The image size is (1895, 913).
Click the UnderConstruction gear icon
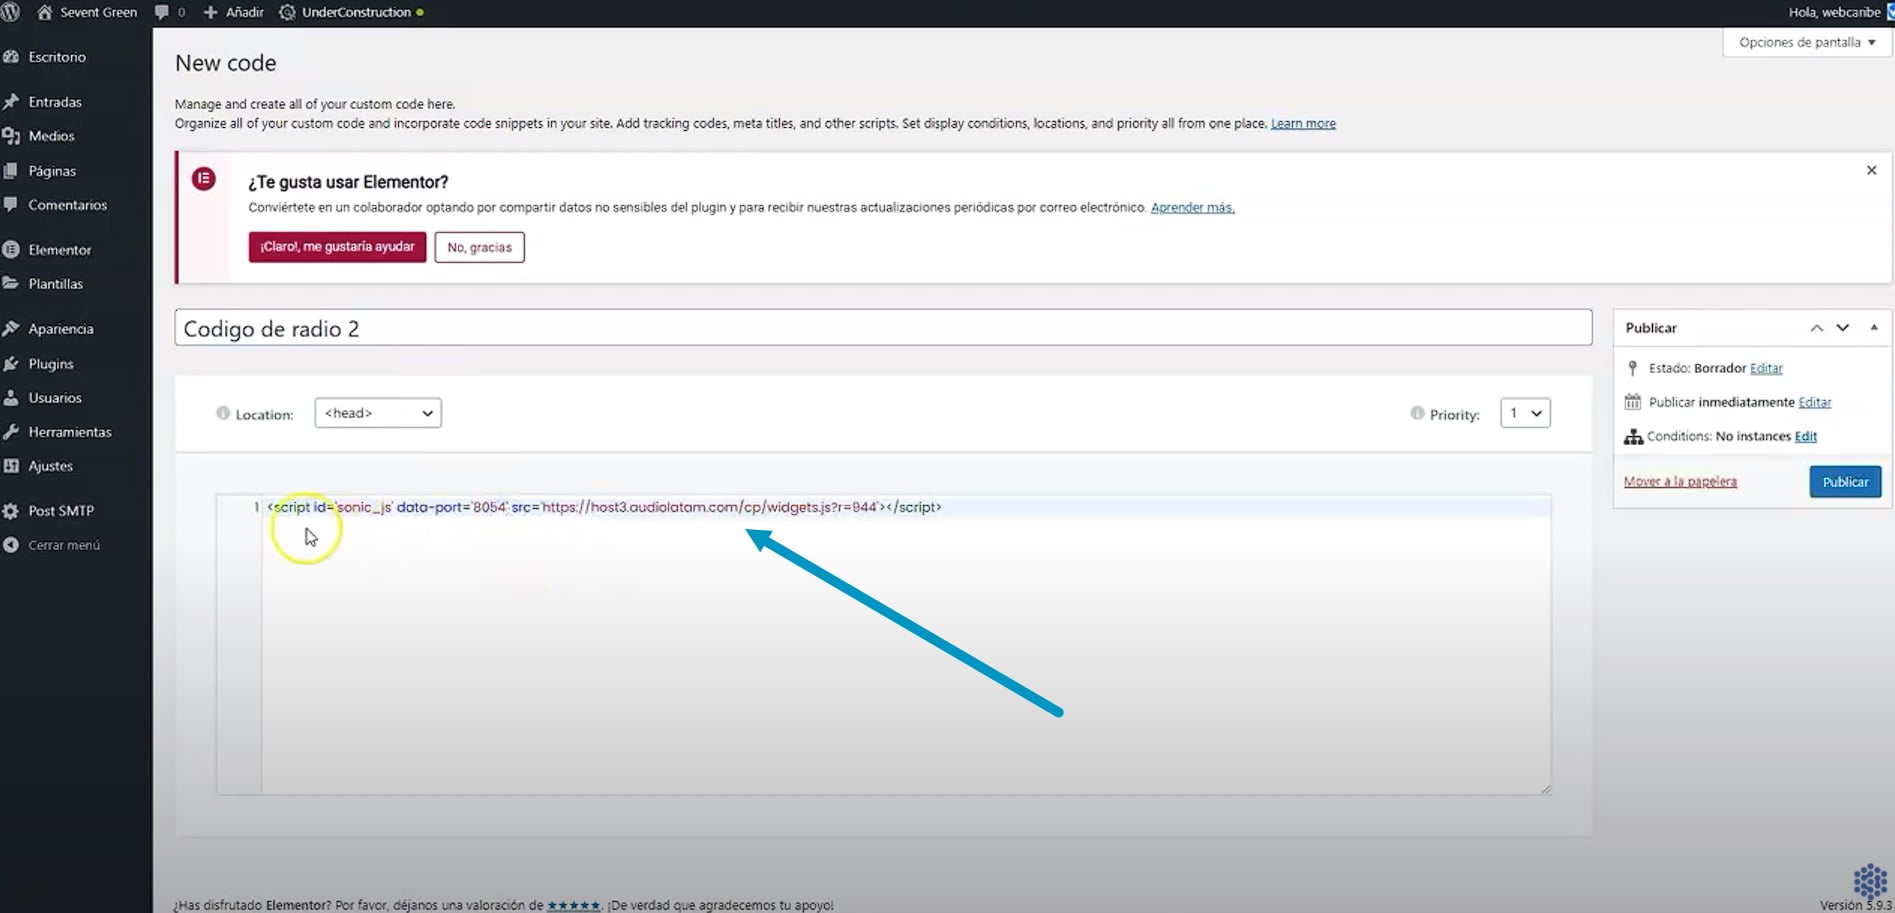287,12
